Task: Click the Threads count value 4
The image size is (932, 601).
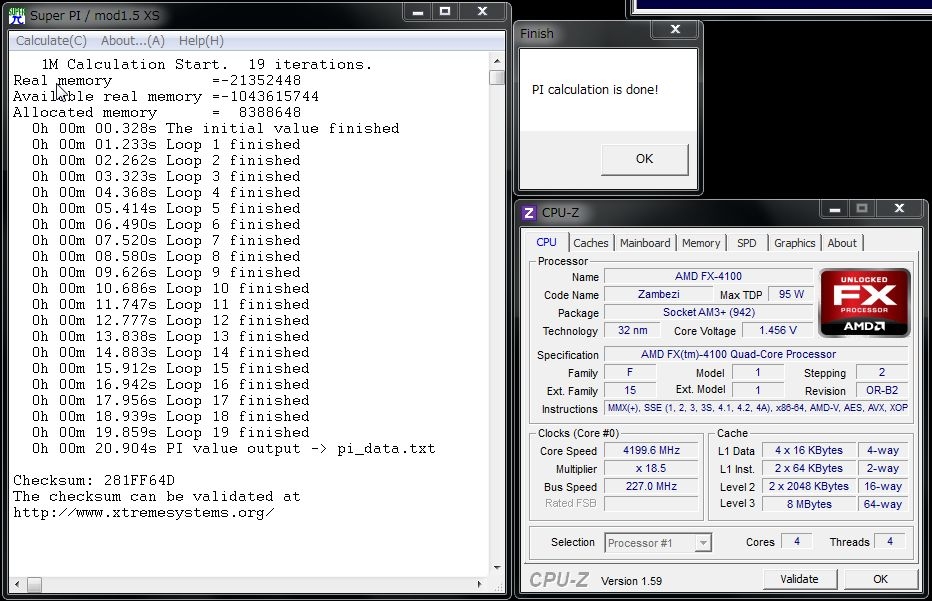Action: click(x=889, y=542)
